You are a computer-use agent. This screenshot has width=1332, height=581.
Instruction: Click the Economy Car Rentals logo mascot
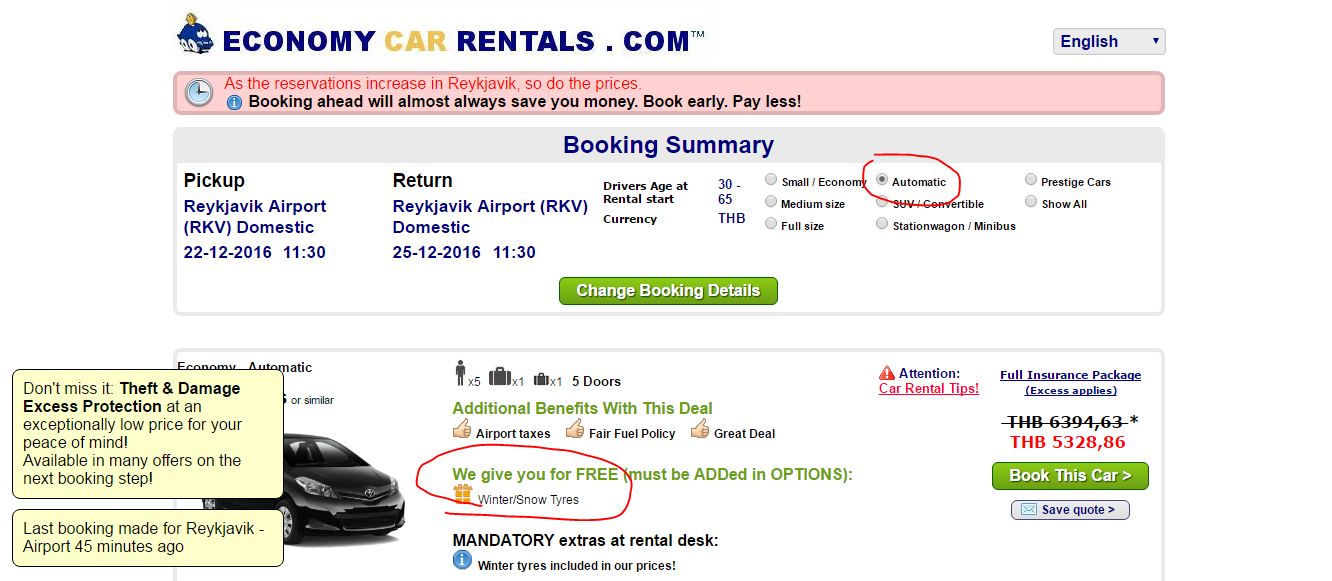point(194,35)
